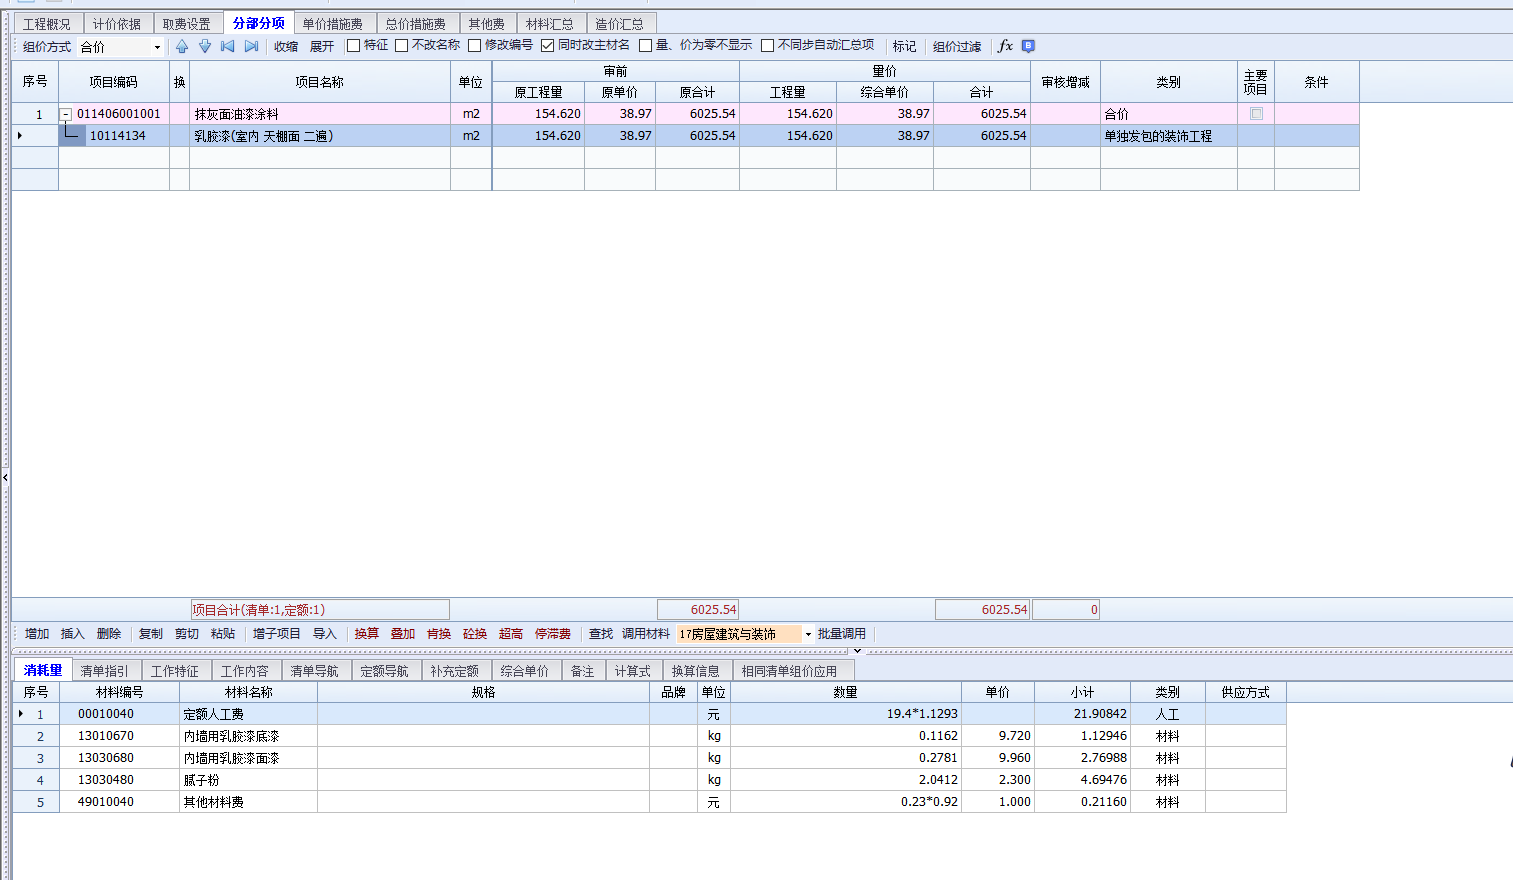The image size is (1513, 880).
Task: Open the 总价措施费 tab
Action: tap(416, 24)
